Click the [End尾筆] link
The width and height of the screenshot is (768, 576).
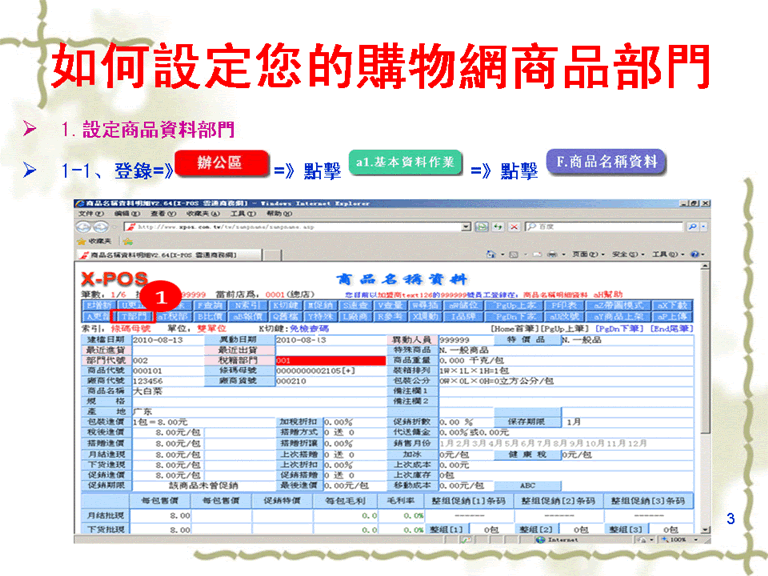[x=672, y=328]
